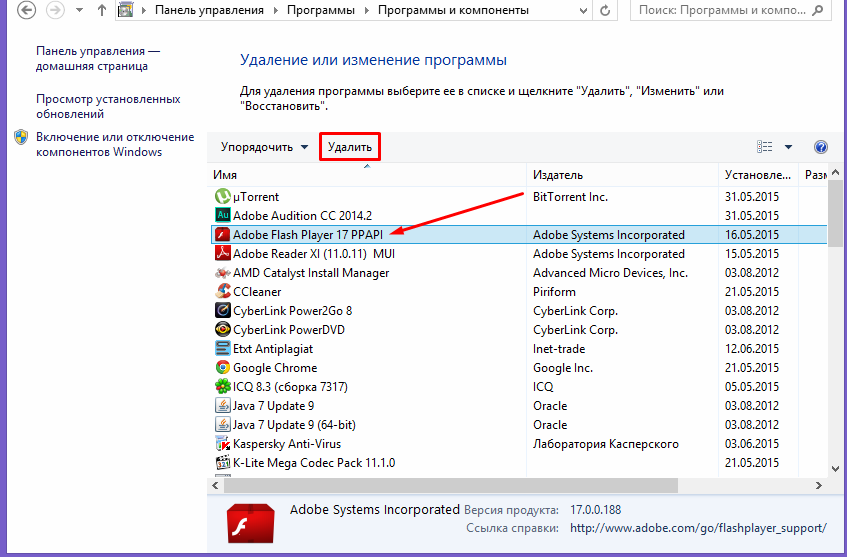This screenshot has height=557, width=847.
Task: Select the Adobe Reader XI (11.0.11) MUI row
Action: coord(517,253)
